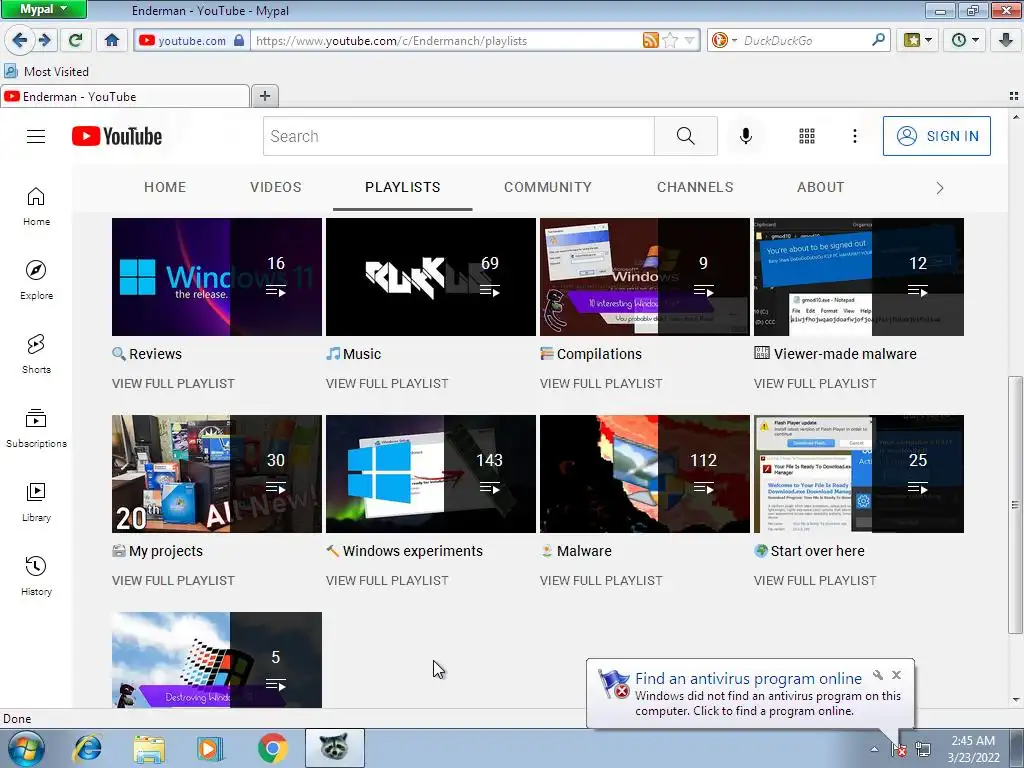This screenshot has height=768, width=1024.
Task: Open a new tab with the plus button
Action: [x=264, y=96]
